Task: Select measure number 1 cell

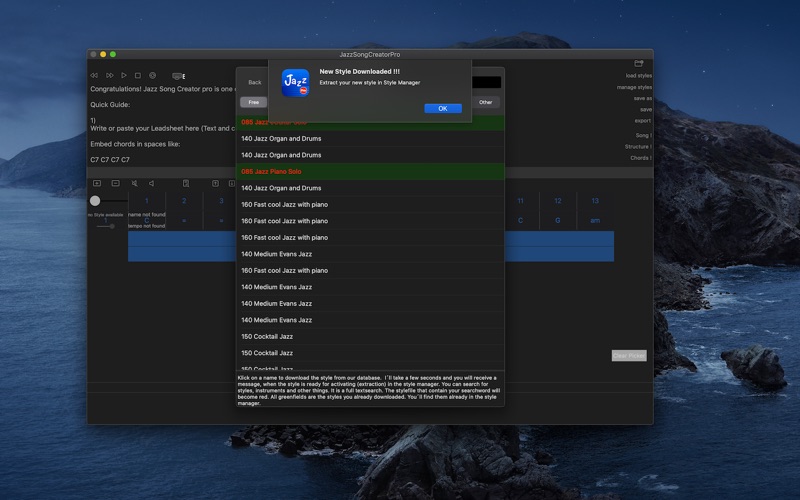Action: coord(146,201)
